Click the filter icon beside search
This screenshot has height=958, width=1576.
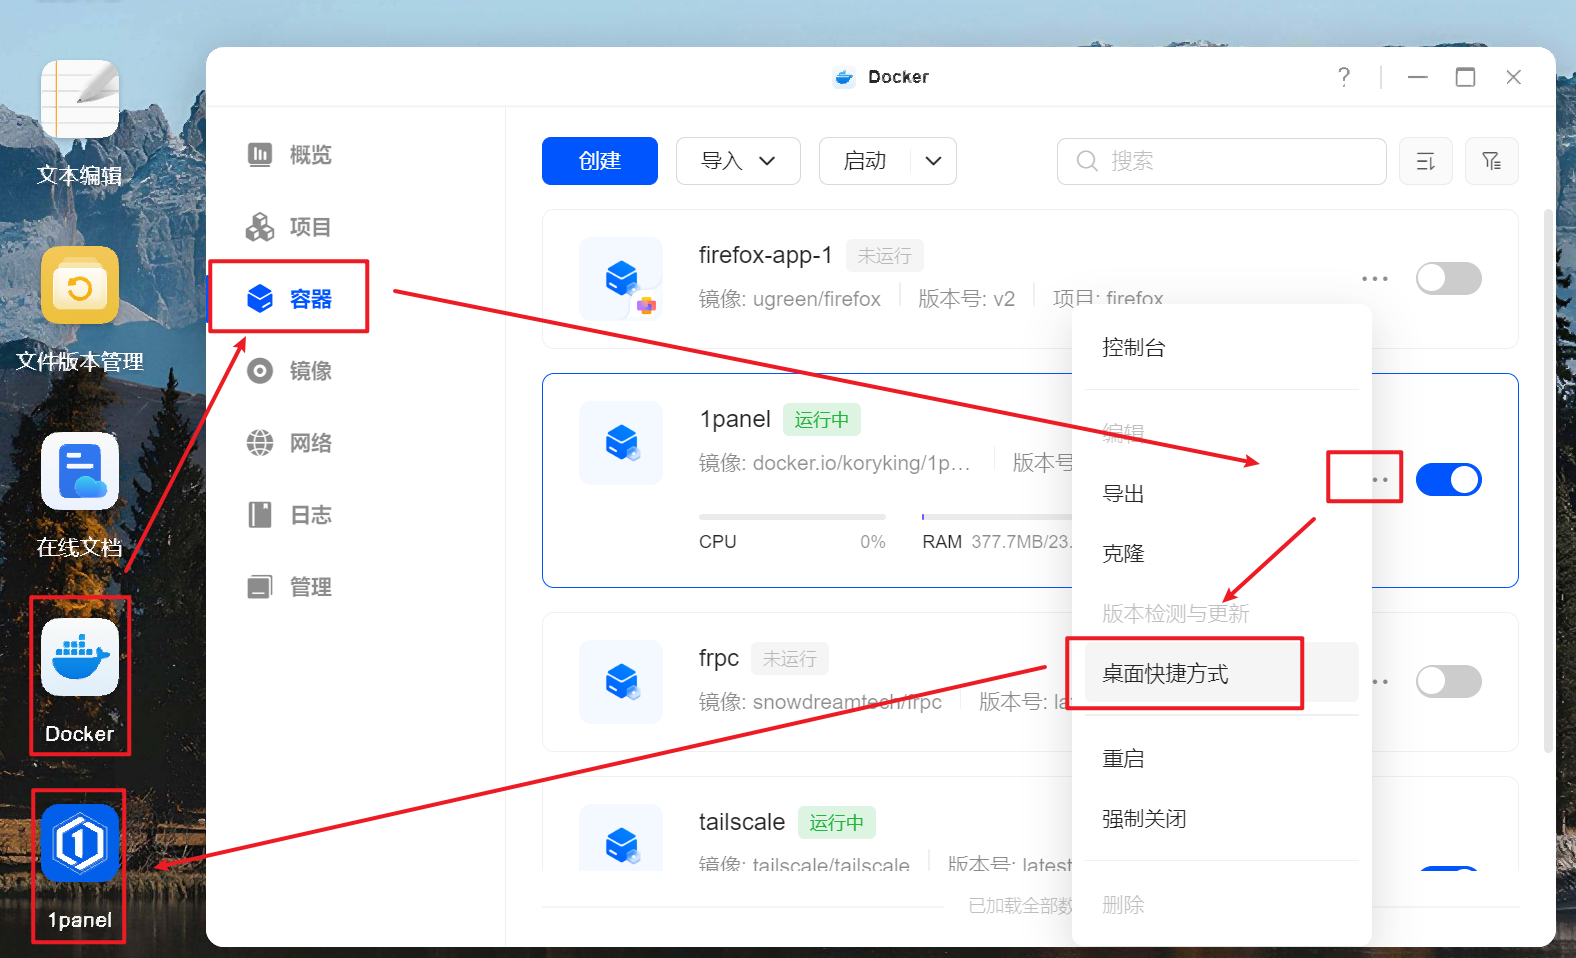click(1491, 161)
